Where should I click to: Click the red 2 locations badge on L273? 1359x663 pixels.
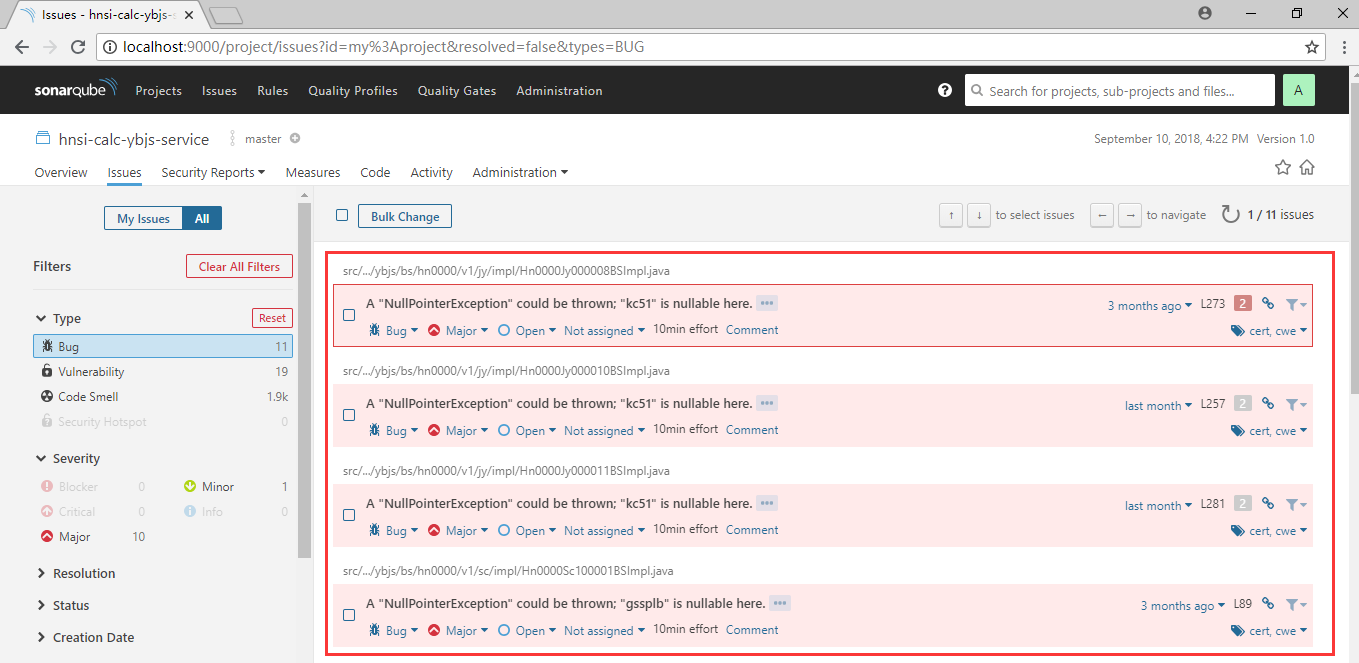pyautogui.click(x=1243, y=304)
